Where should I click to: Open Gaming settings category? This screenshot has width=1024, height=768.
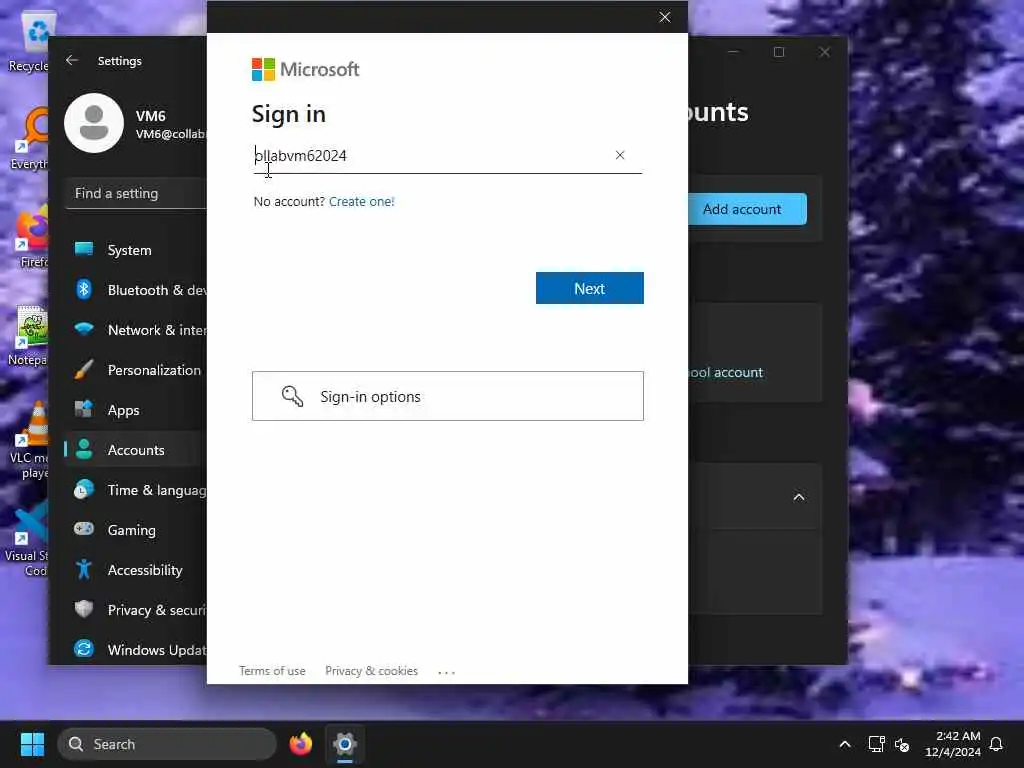pos(136,530)
